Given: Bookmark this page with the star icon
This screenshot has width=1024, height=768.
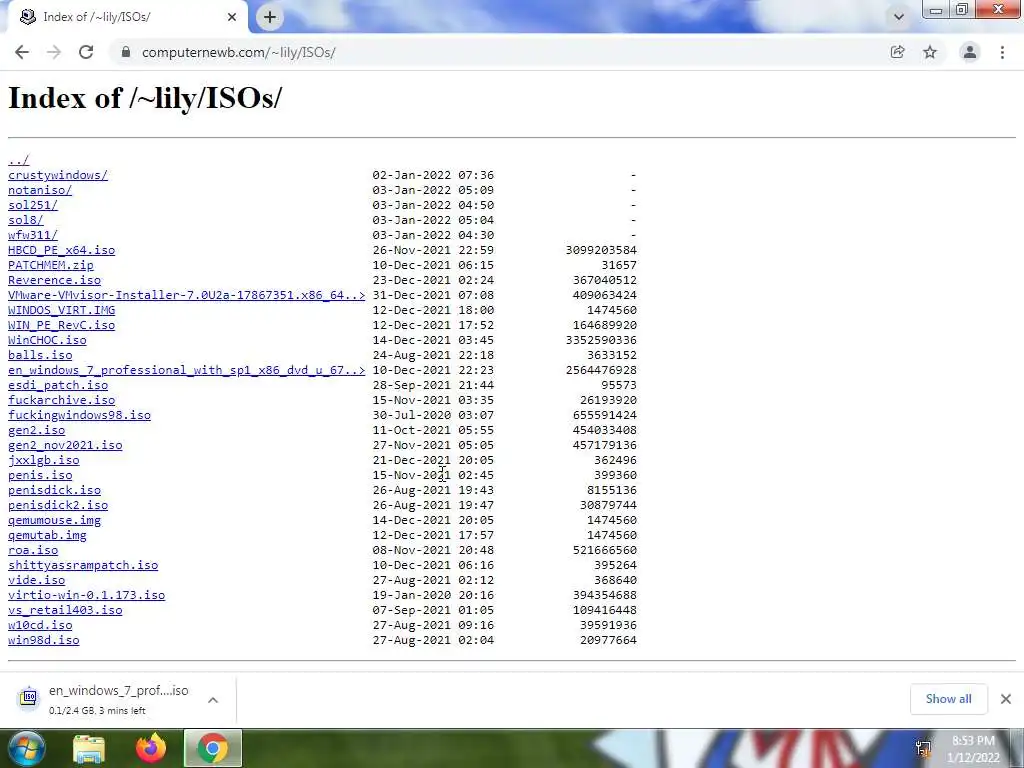Looking at the screenshot, I should coord(930,52).
